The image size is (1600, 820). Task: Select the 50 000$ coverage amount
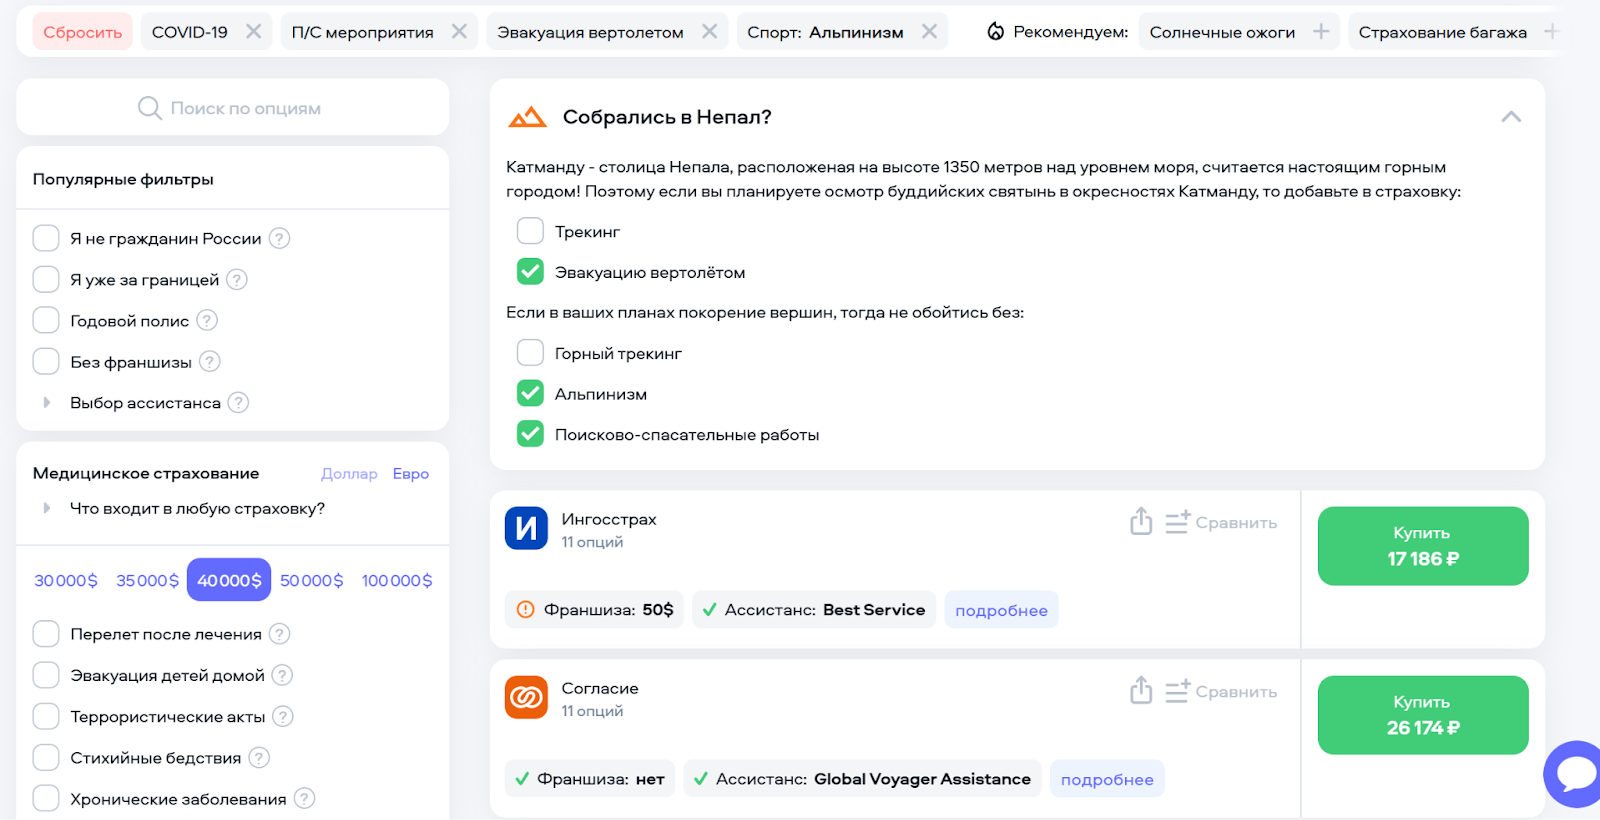pos(311,580)
